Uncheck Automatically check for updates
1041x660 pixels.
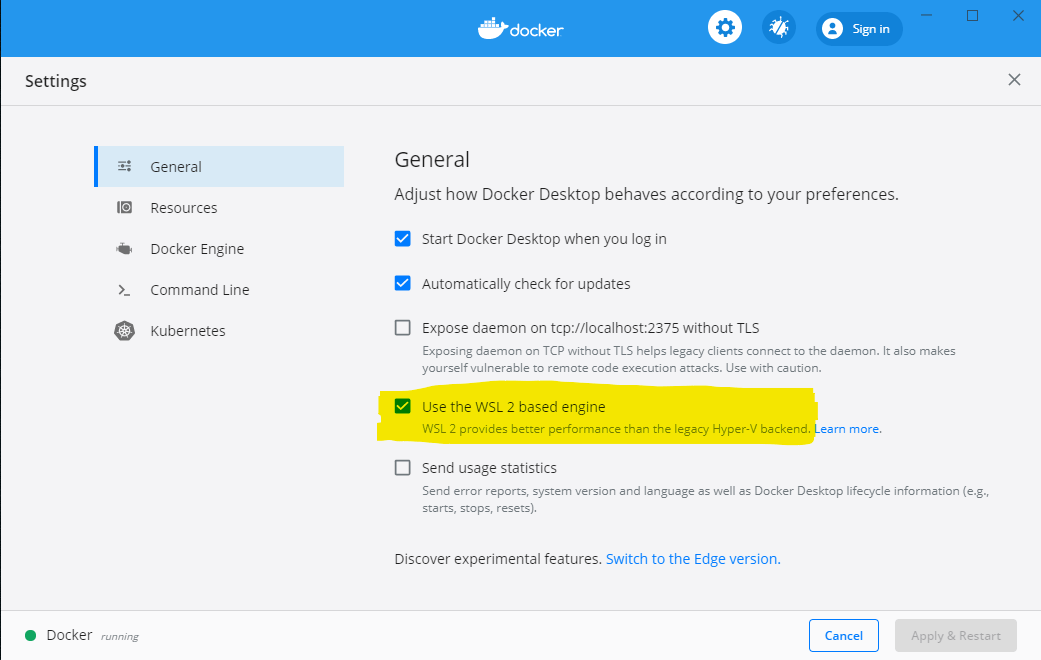[402, 284]
